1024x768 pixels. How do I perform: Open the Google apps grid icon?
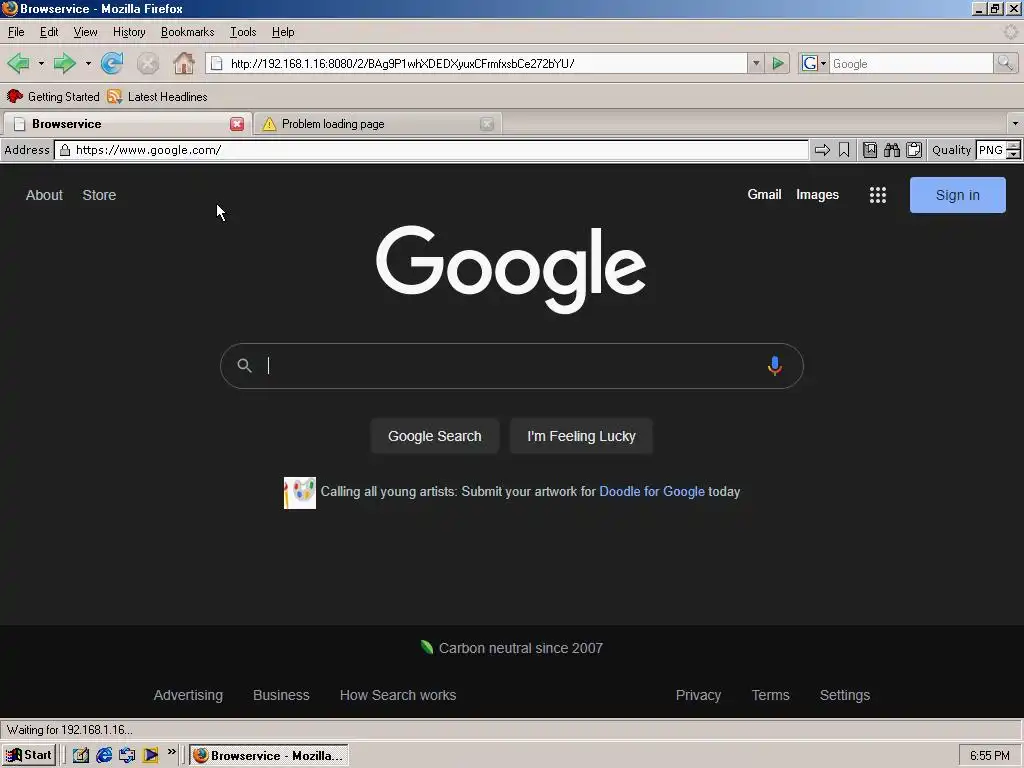tap(878, 195)
